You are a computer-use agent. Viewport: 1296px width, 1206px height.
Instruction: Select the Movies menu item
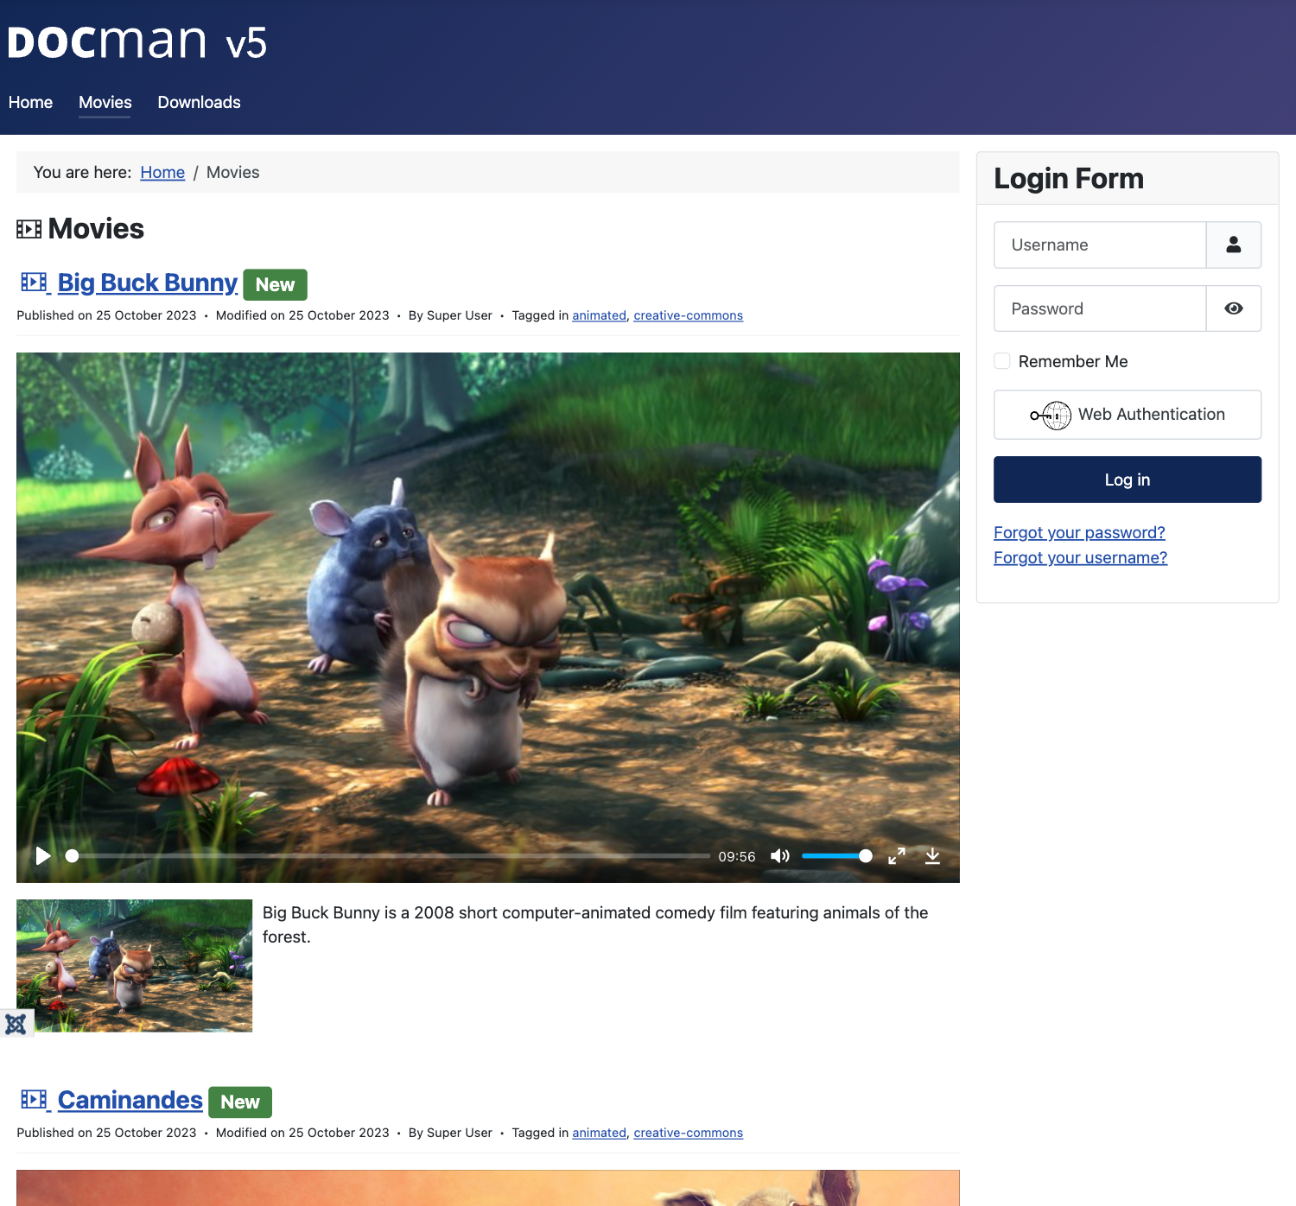coord(105,102)
